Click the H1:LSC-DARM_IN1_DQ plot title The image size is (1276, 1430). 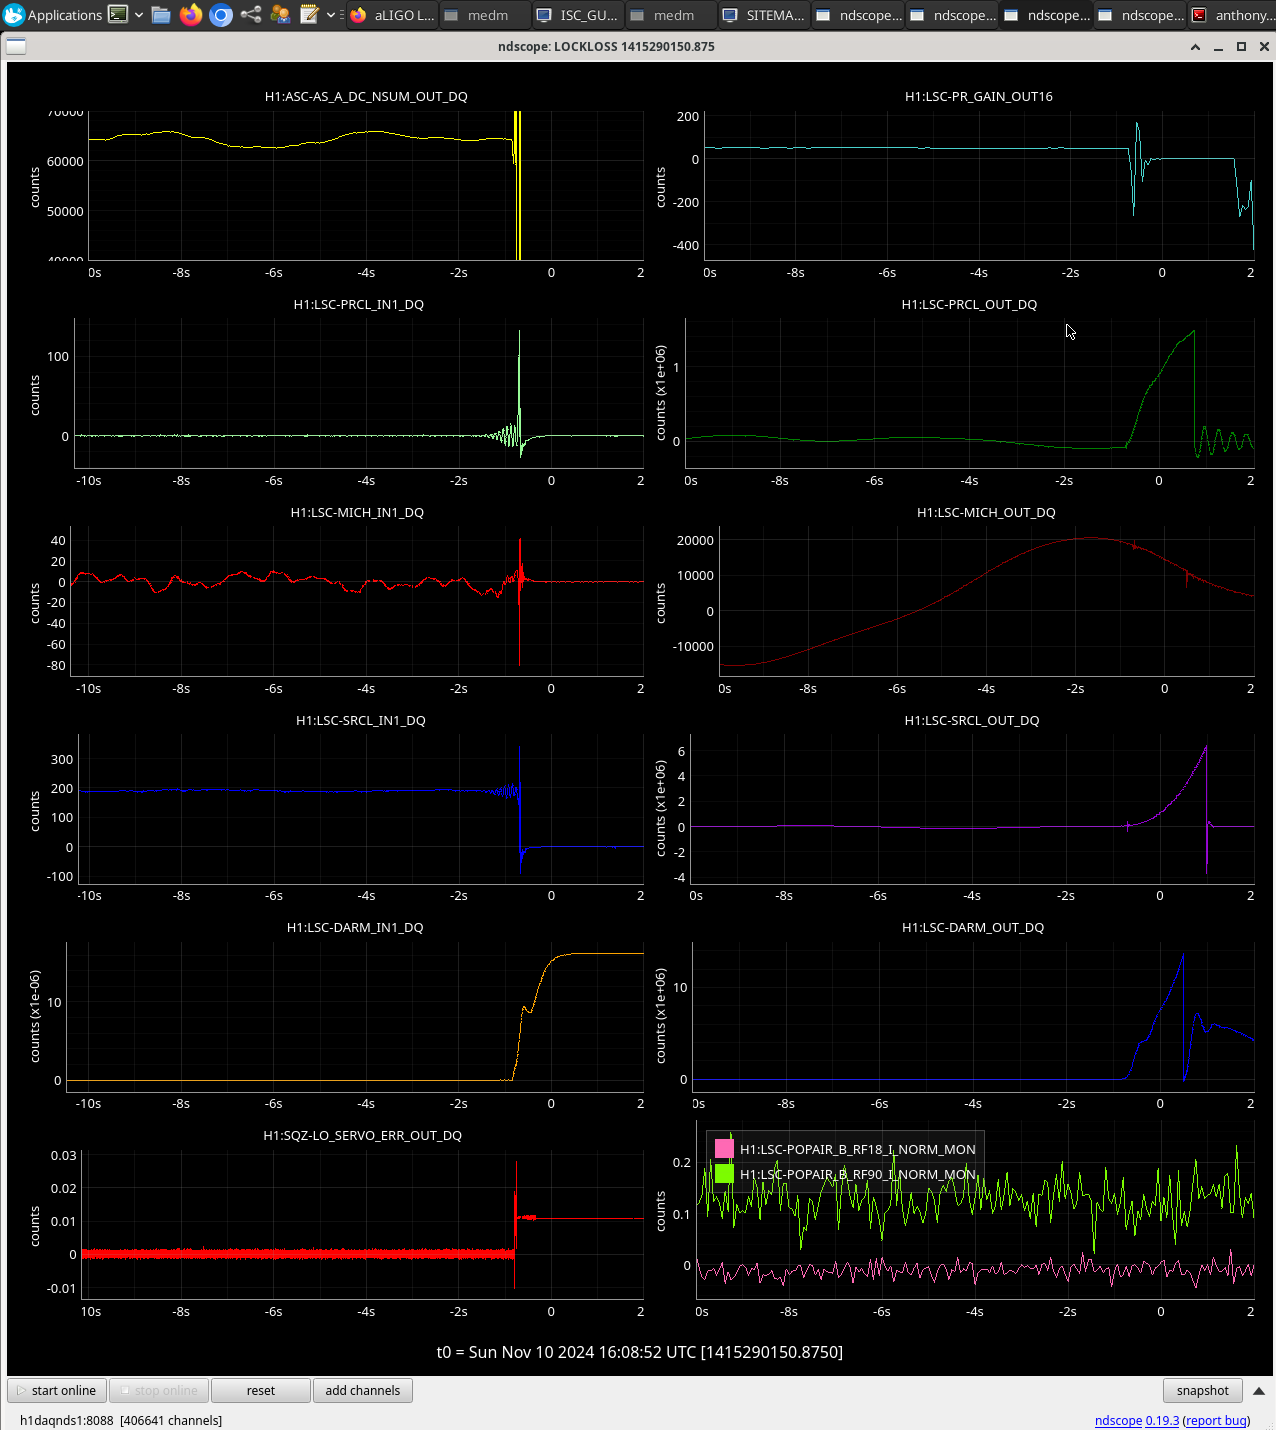click(355, 927)
